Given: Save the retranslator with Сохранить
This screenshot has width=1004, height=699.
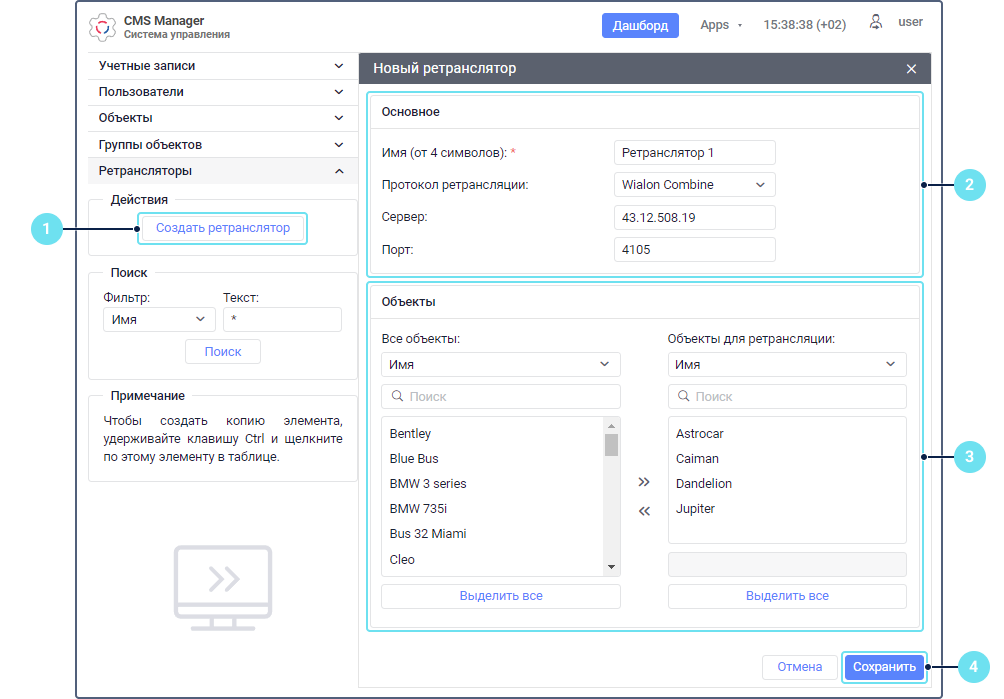Looking at the screenshot, I should [x=884, y=667].
